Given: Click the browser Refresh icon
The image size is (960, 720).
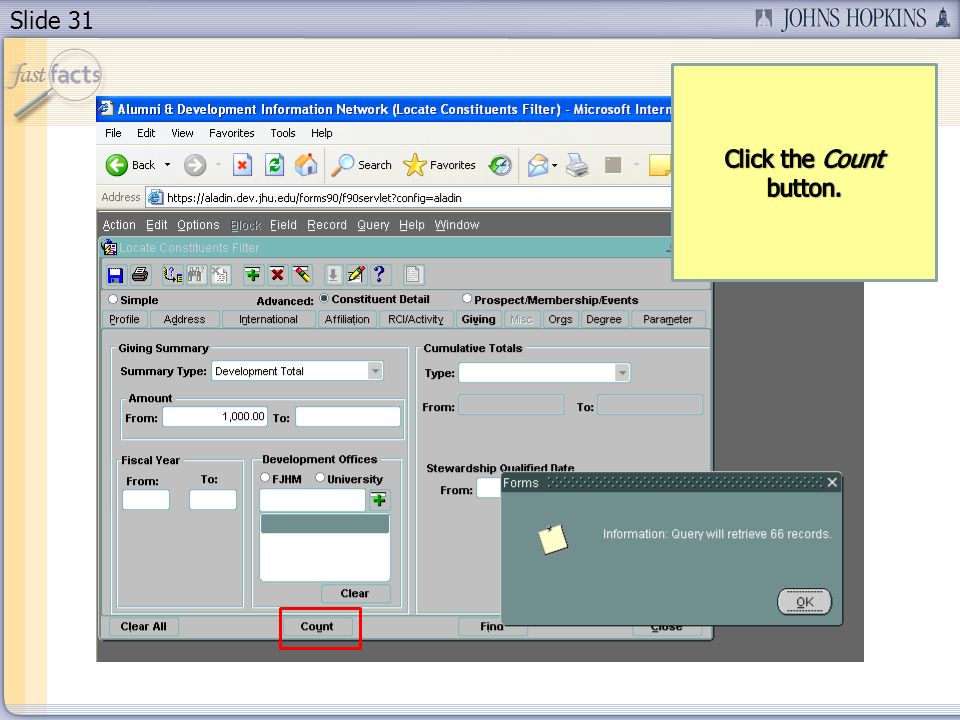Looking at the screenshot, I should click(x=274, y=165).
